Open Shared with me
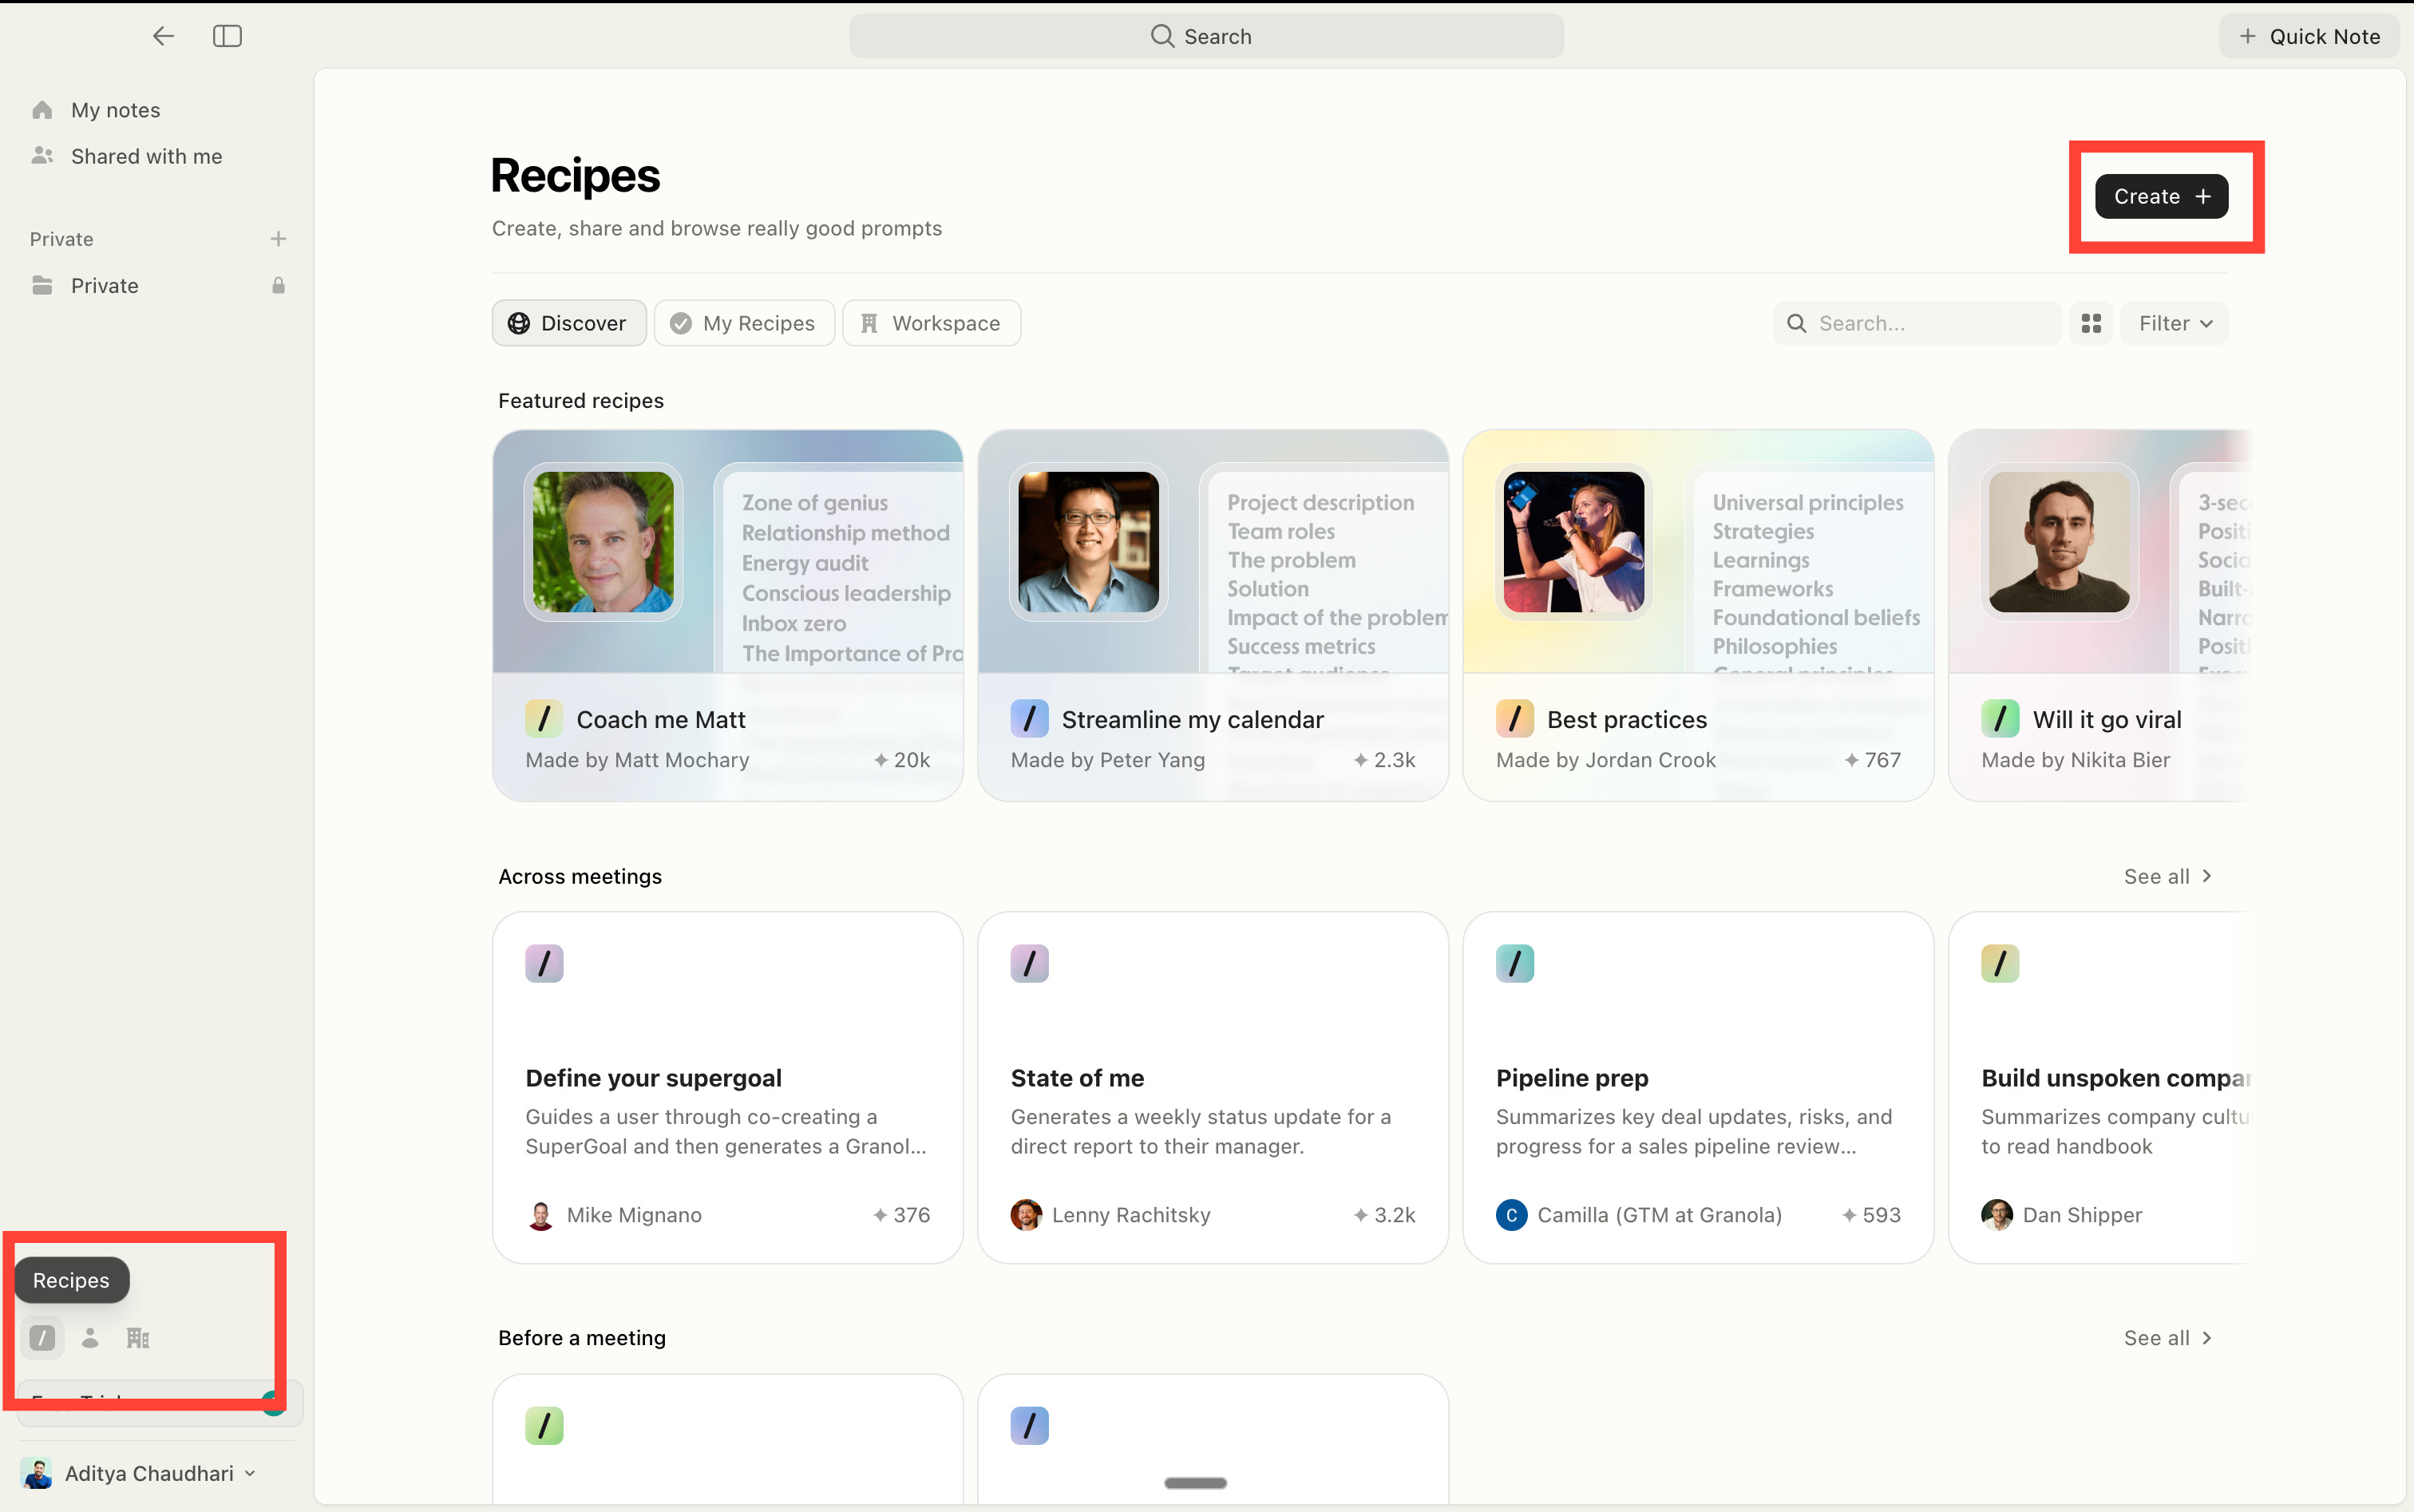Screen dimensions: 2414x1512 (146, 157)
